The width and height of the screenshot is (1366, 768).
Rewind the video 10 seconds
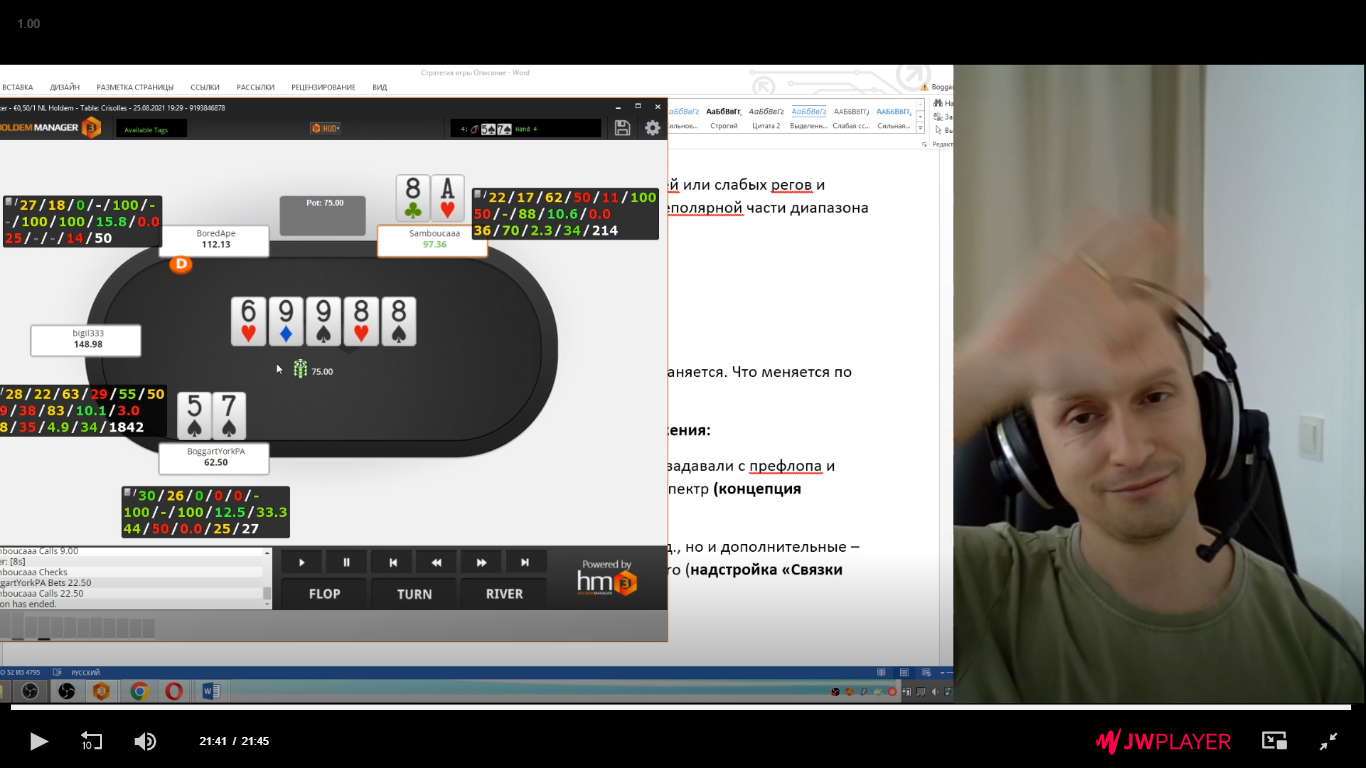pos(91,741)
